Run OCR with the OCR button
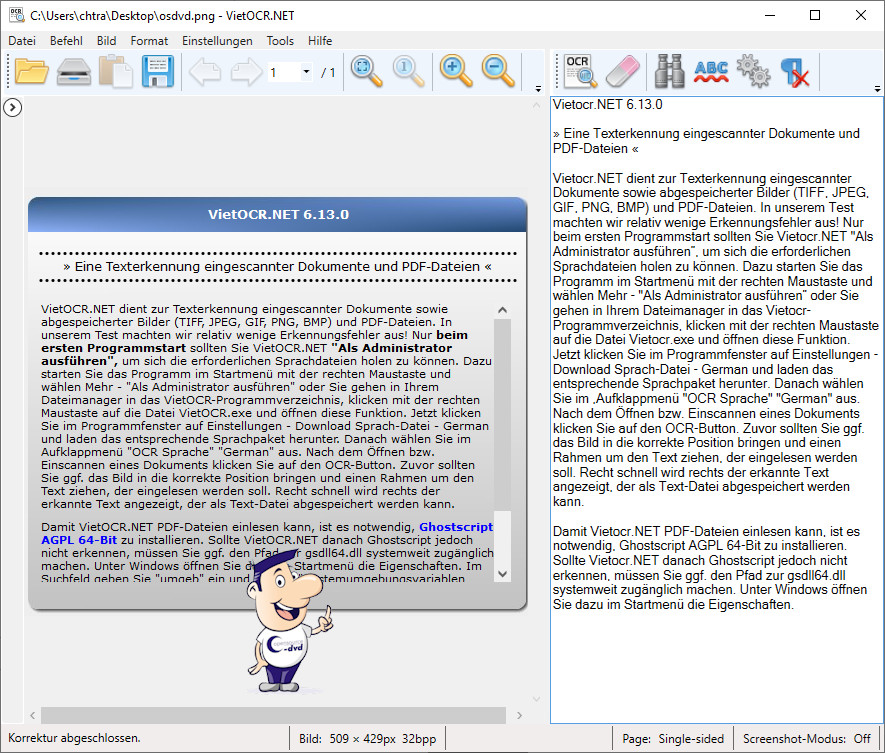The image size is (885, 753). point(580,71)
